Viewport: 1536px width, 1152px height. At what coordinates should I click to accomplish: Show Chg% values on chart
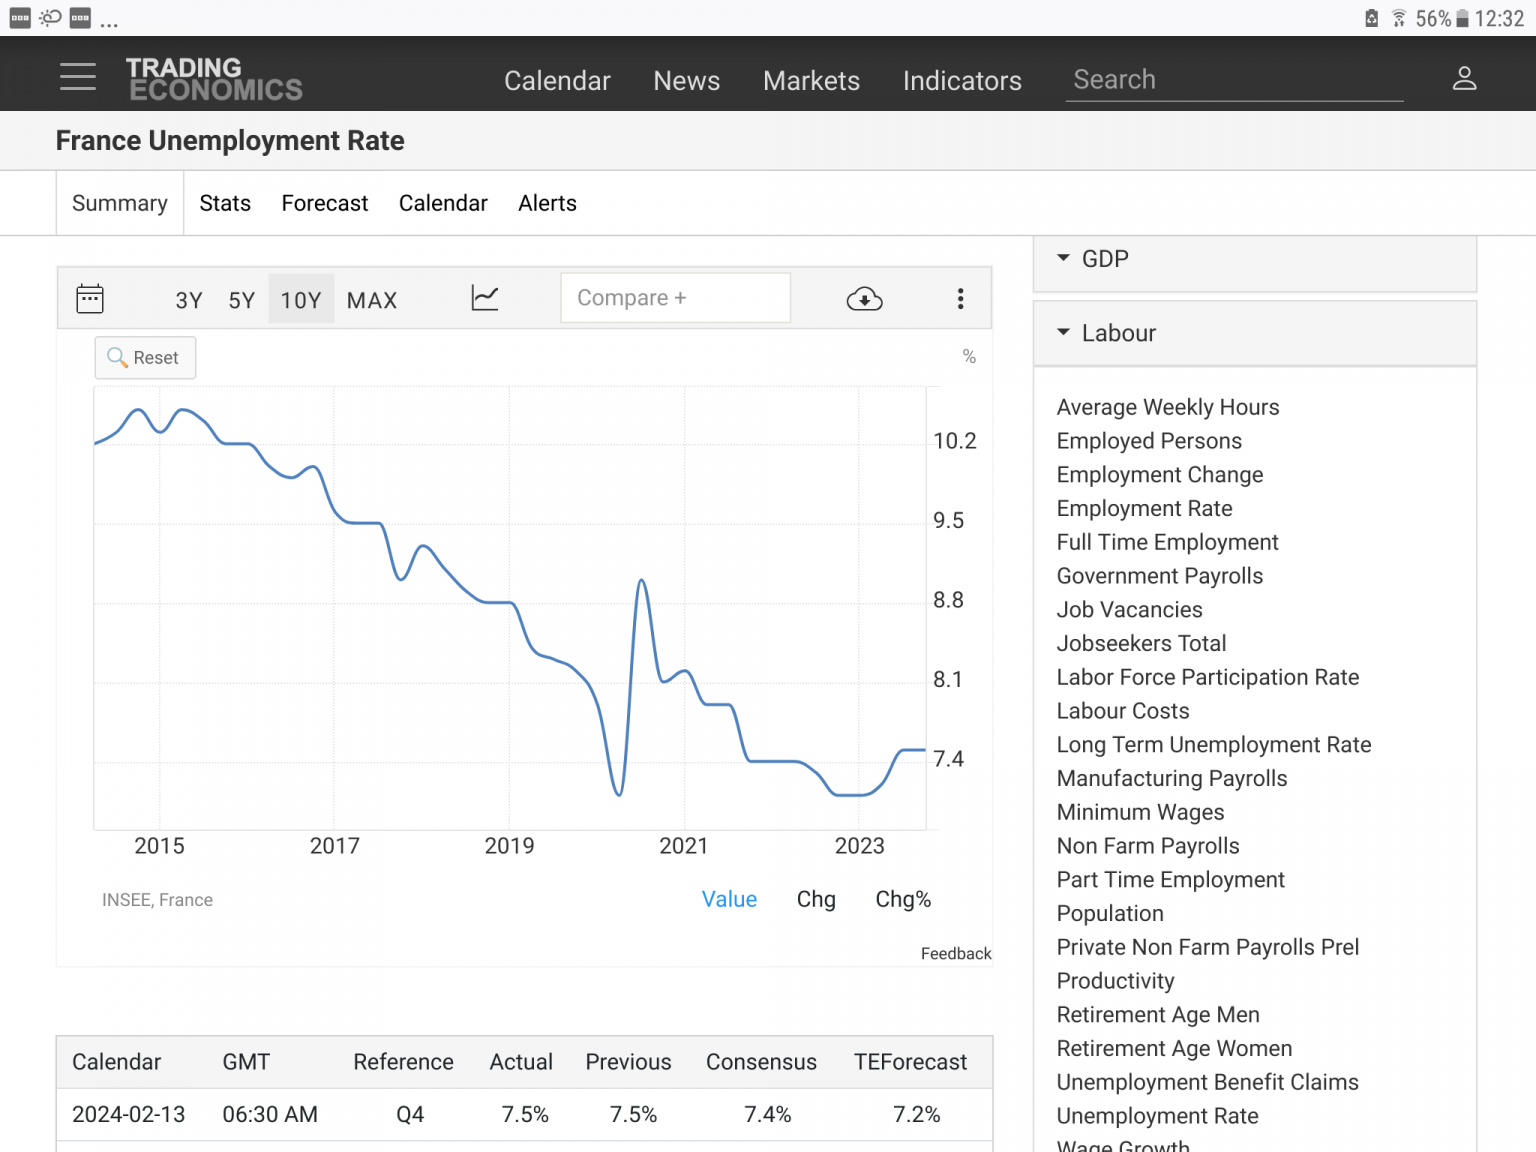click(903, 899)
